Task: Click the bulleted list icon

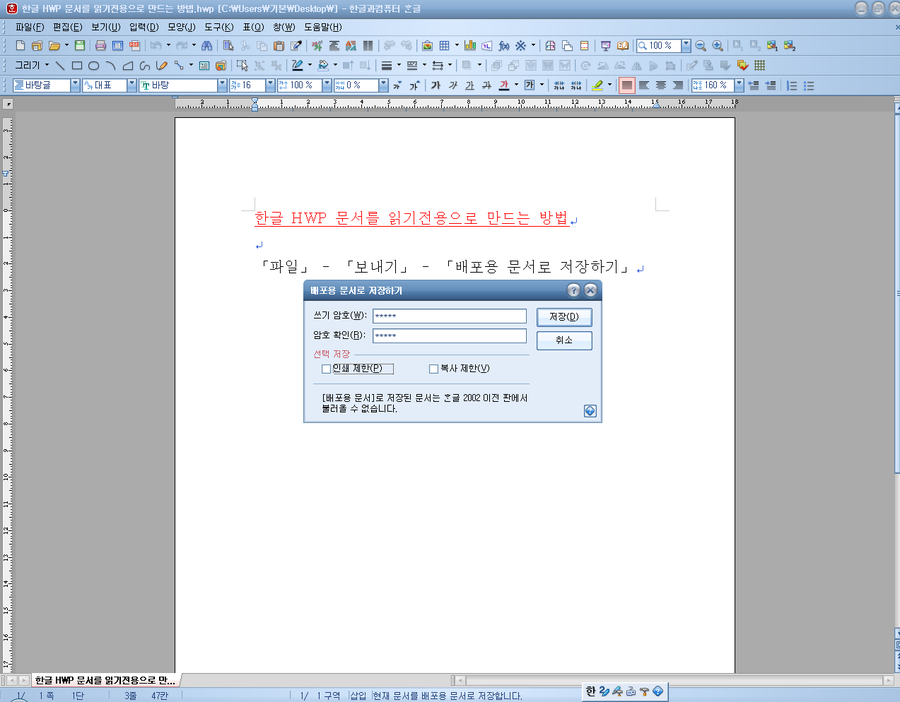Action: coord(809,86)
